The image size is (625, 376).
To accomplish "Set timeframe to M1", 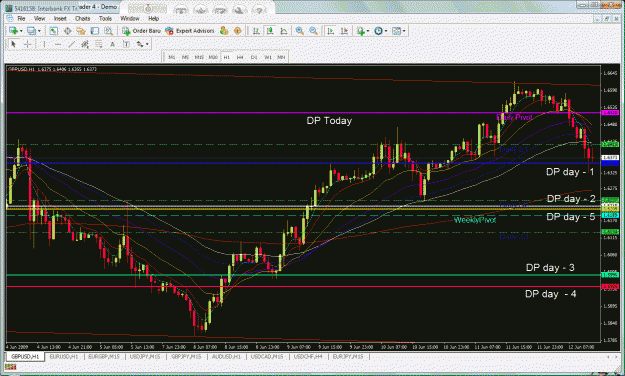I will [x=171, y=57].
